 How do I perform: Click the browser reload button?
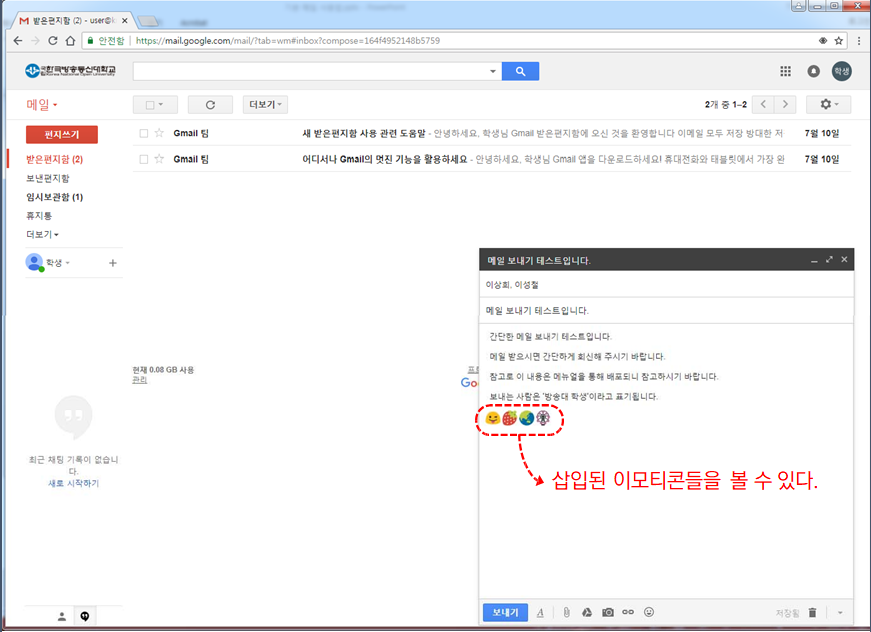tap(53, 41)
